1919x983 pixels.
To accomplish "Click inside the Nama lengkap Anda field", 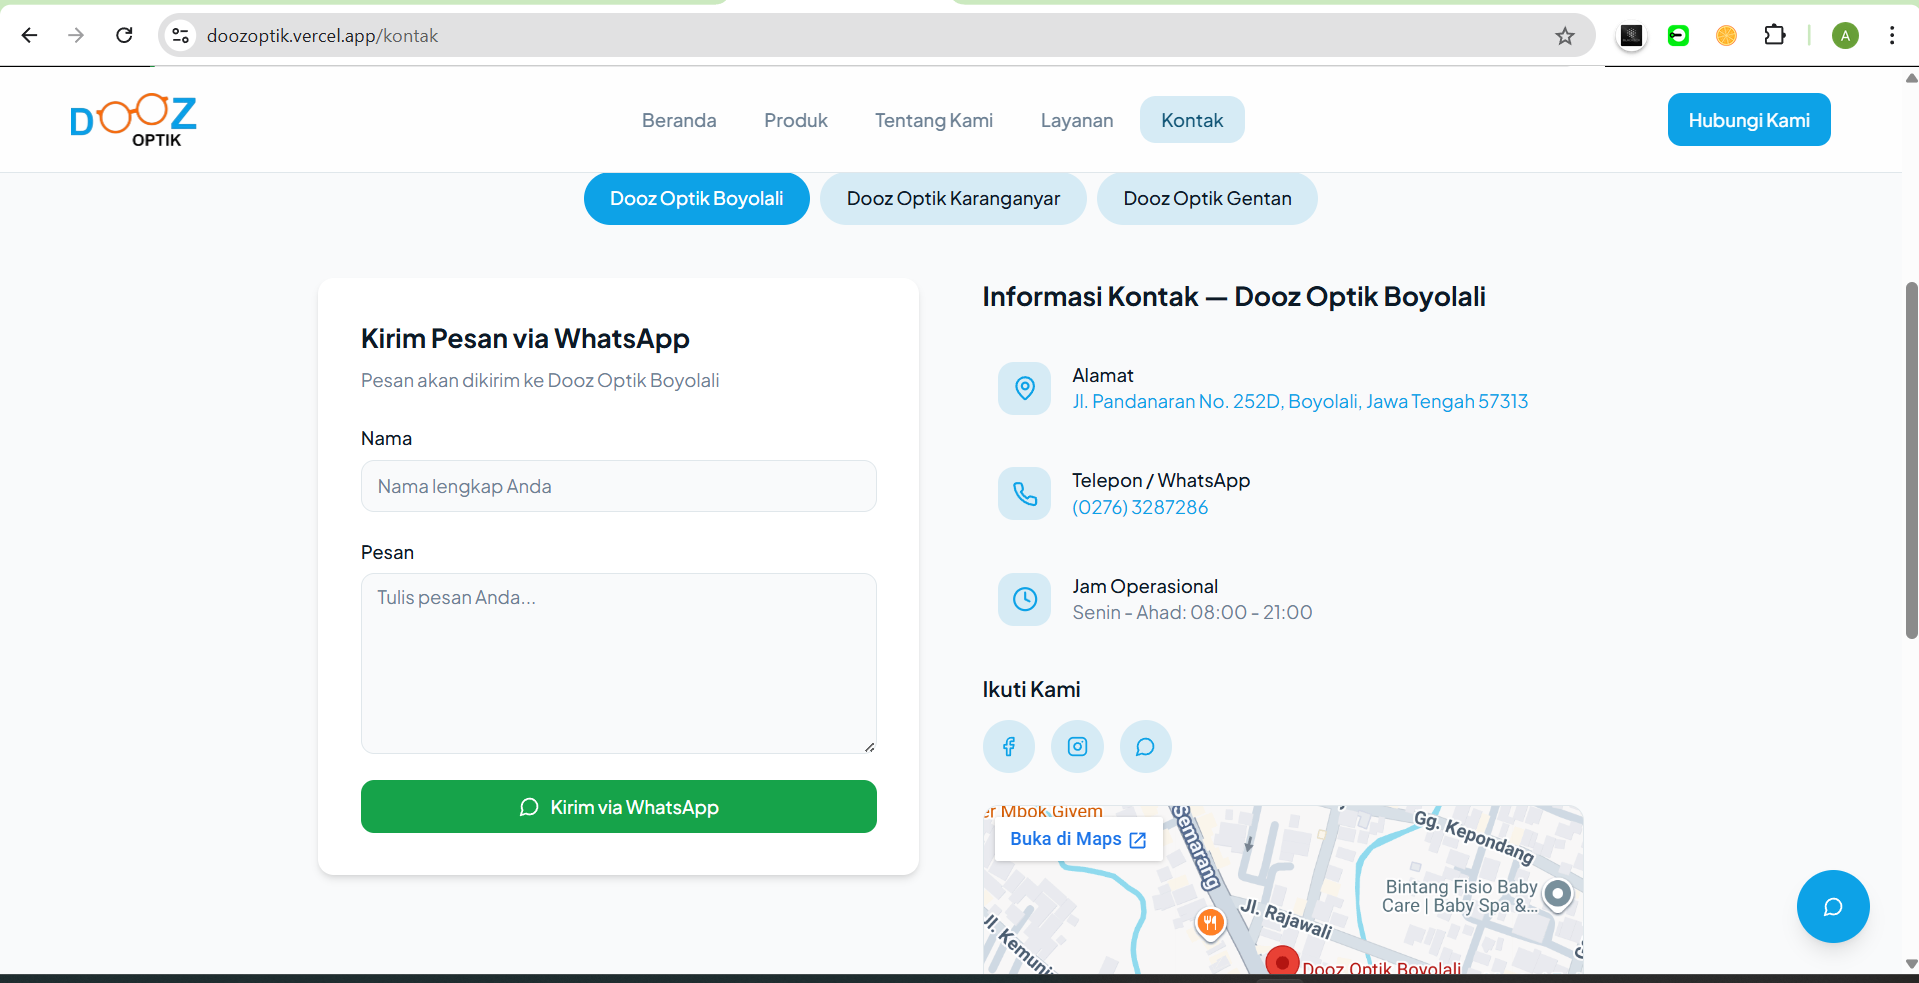I will 618,486.
